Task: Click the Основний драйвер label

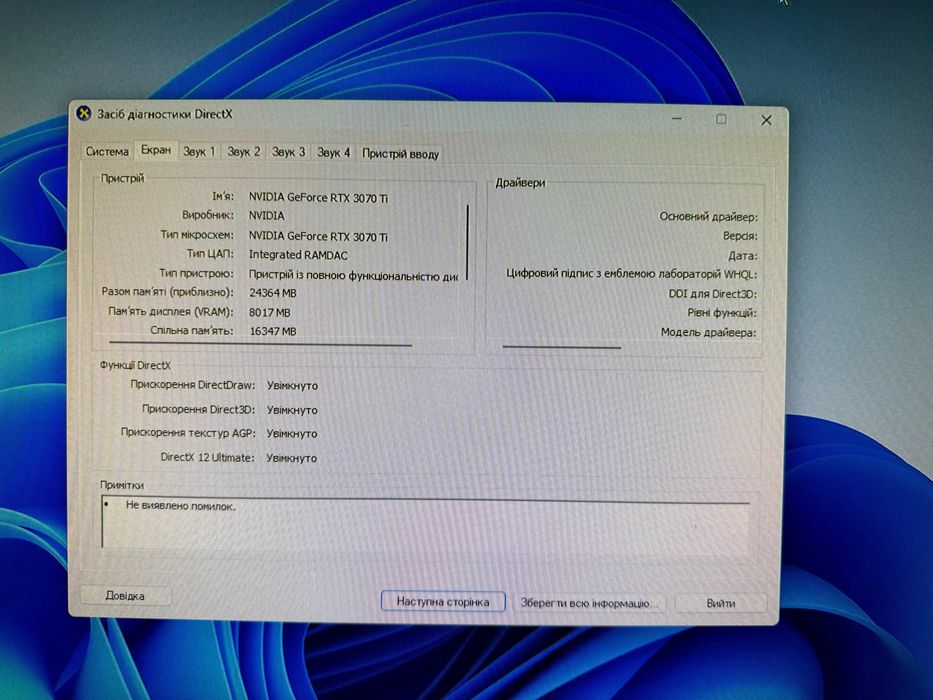Action: [x=708, y=217]
